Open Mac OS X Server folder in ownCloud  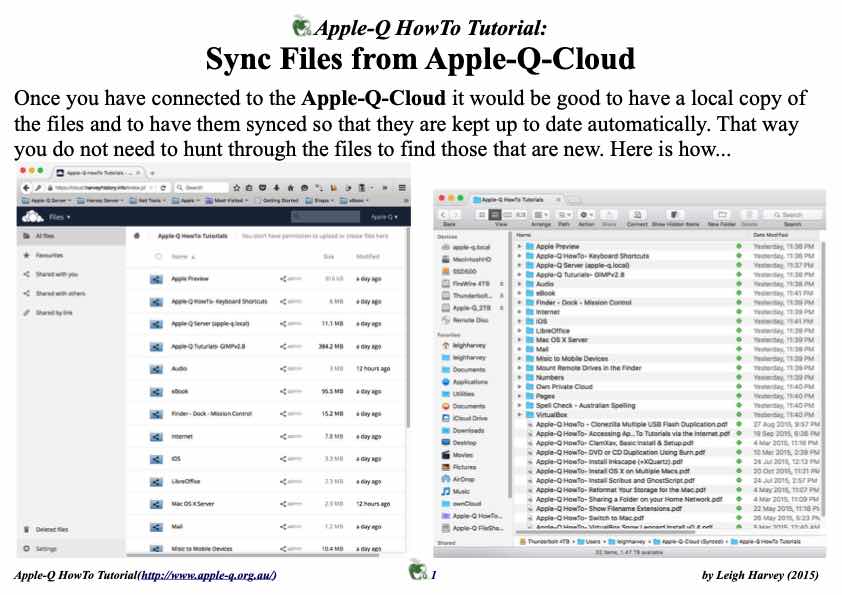(x=192, y=504)
